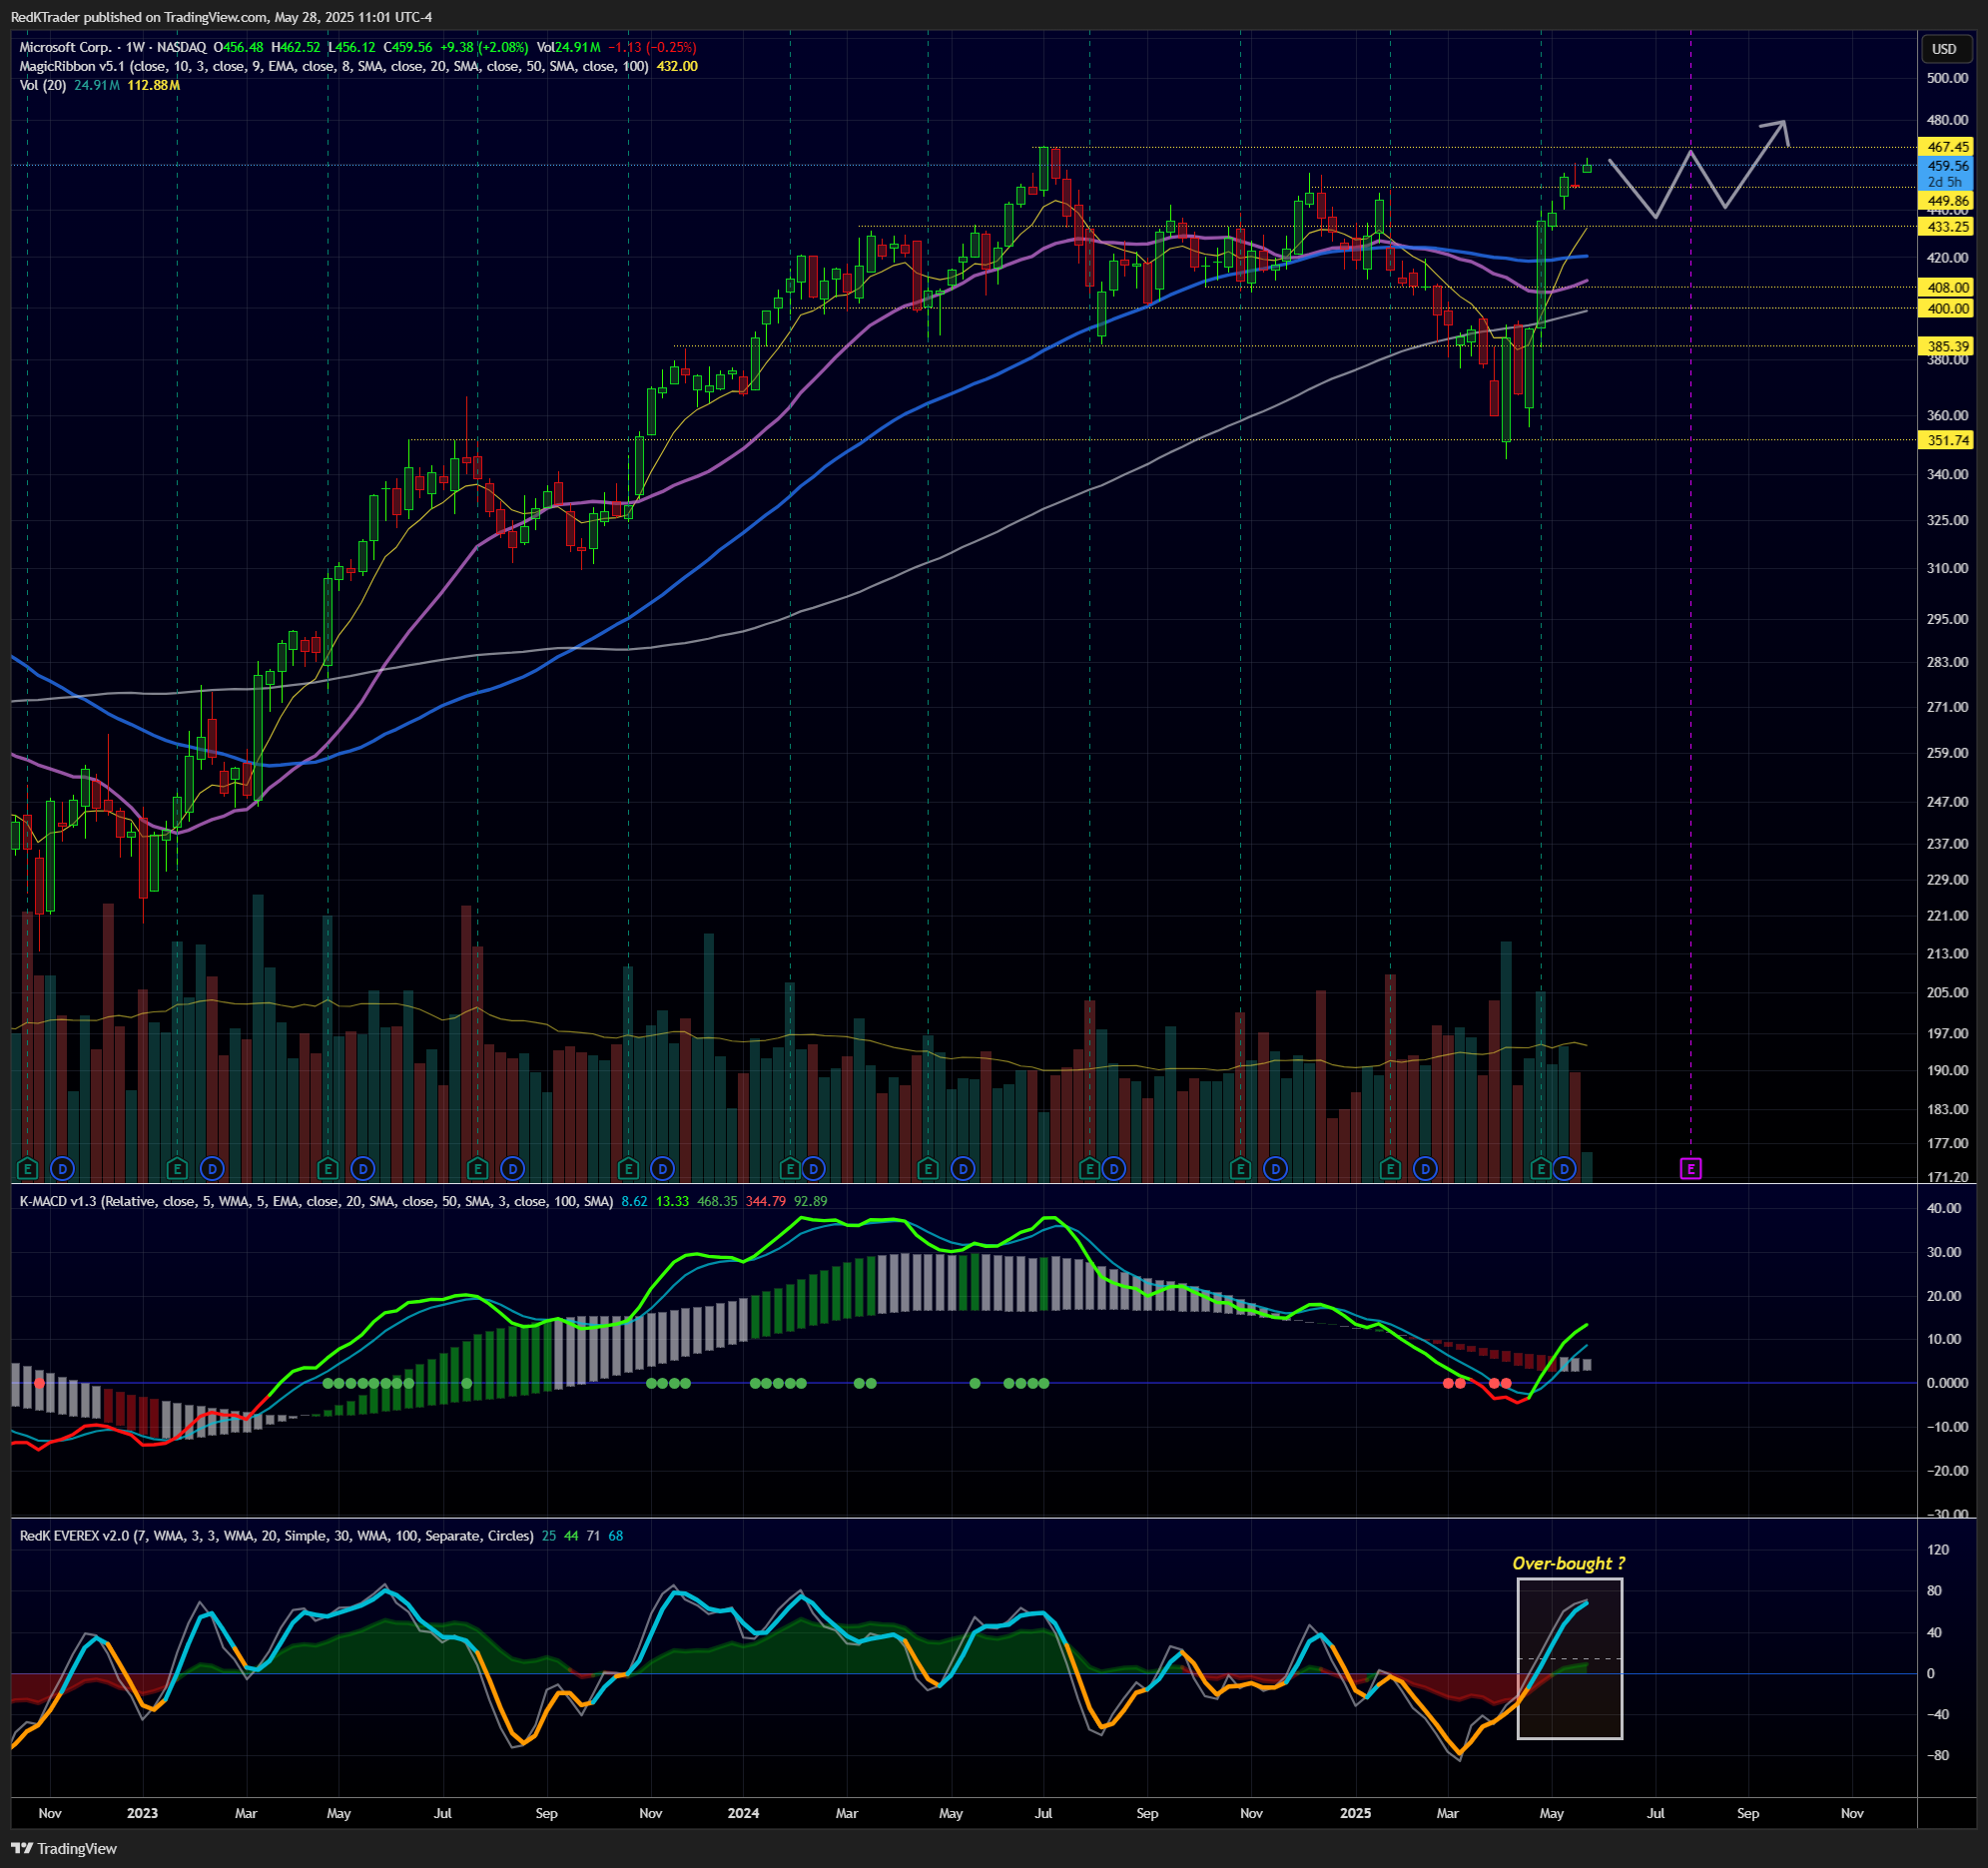Click the 2023 label on time axis
1988x1868 pixels.
tap(142, 1813)
